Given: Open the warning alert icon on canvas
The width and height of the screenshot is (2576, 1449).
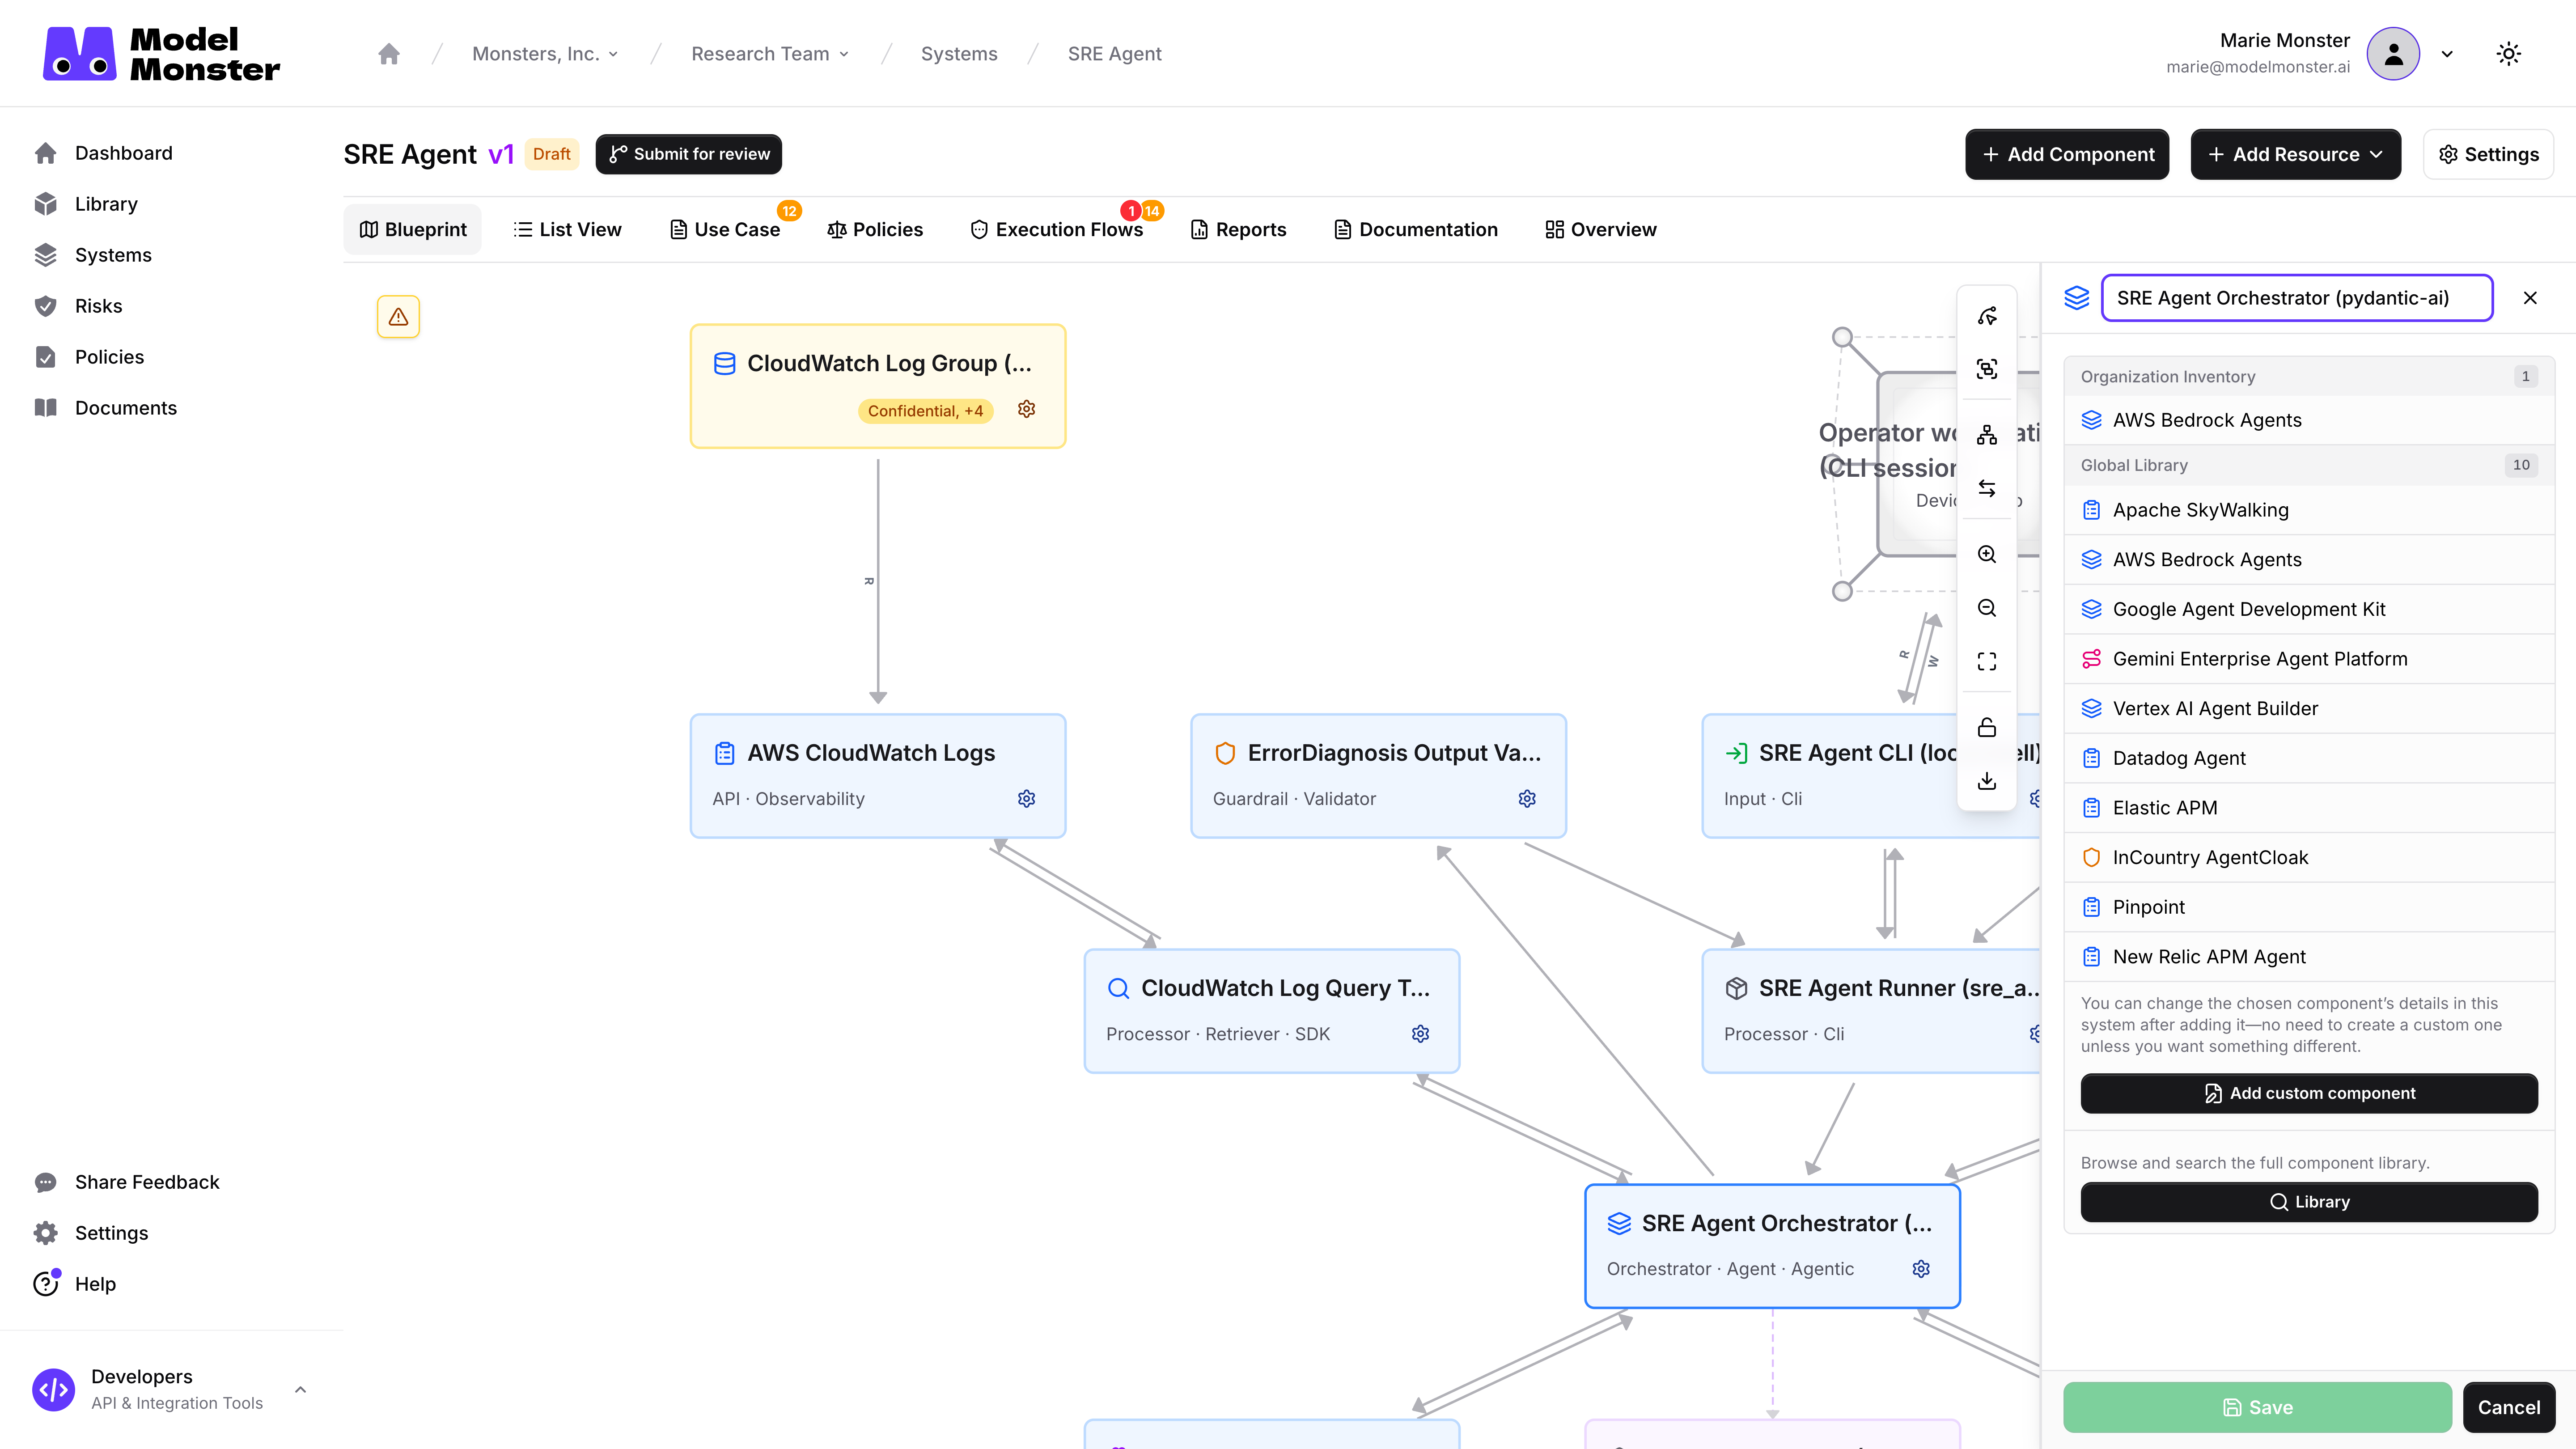Looking at the screenshot, I should (398, 317).
